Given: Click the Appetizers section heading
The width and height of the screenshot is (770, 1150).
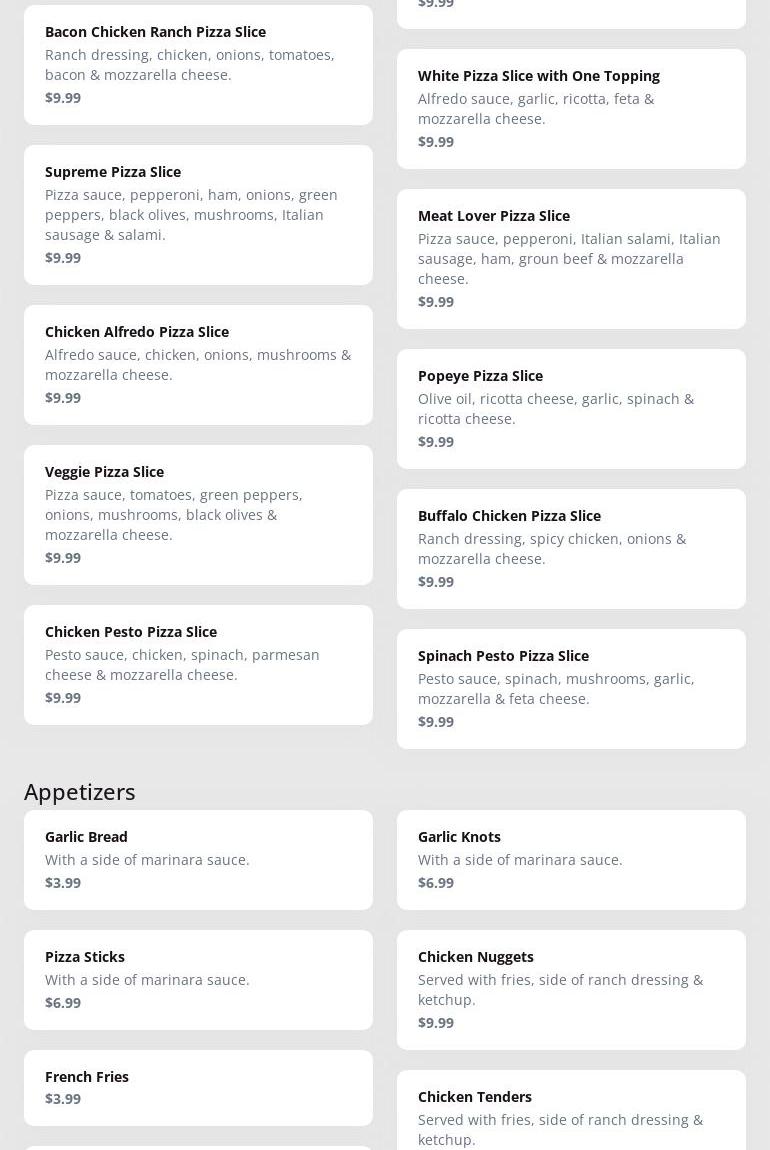Looking at the screenshot, I should click(x=80, y=792).
